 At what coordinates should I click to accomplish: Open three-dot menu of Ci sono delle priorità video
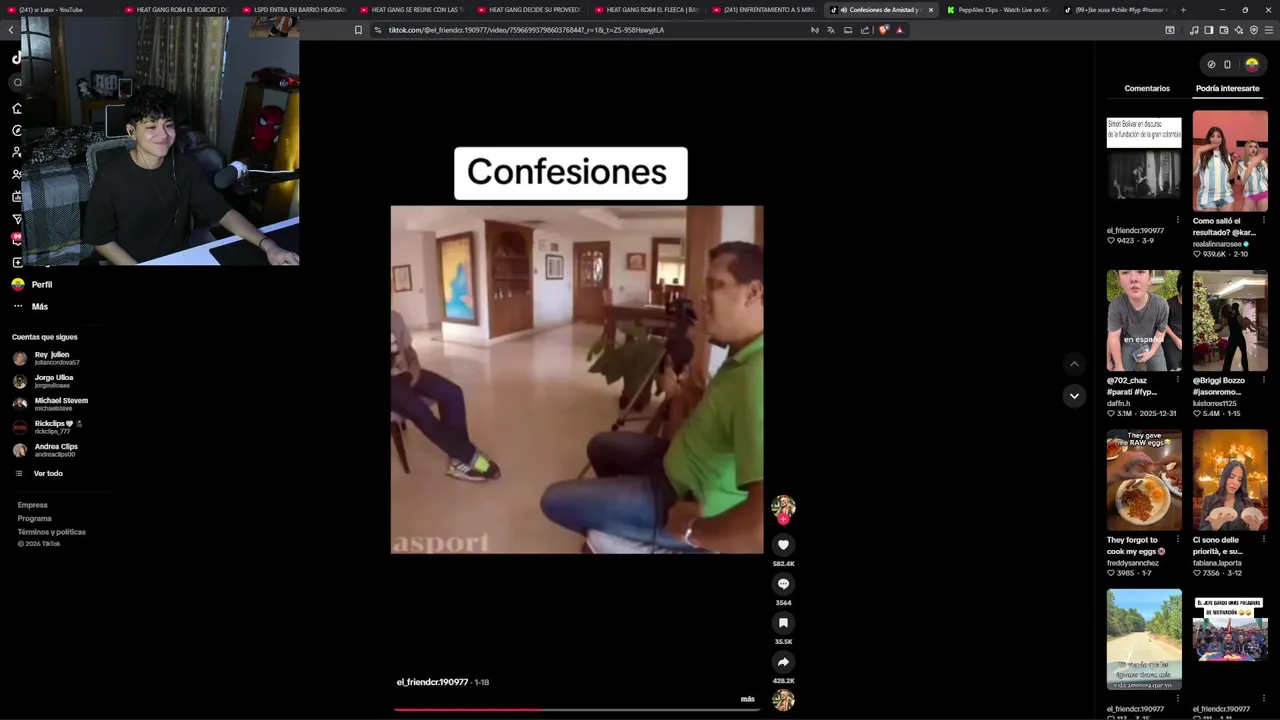[x=1264, y=540]
